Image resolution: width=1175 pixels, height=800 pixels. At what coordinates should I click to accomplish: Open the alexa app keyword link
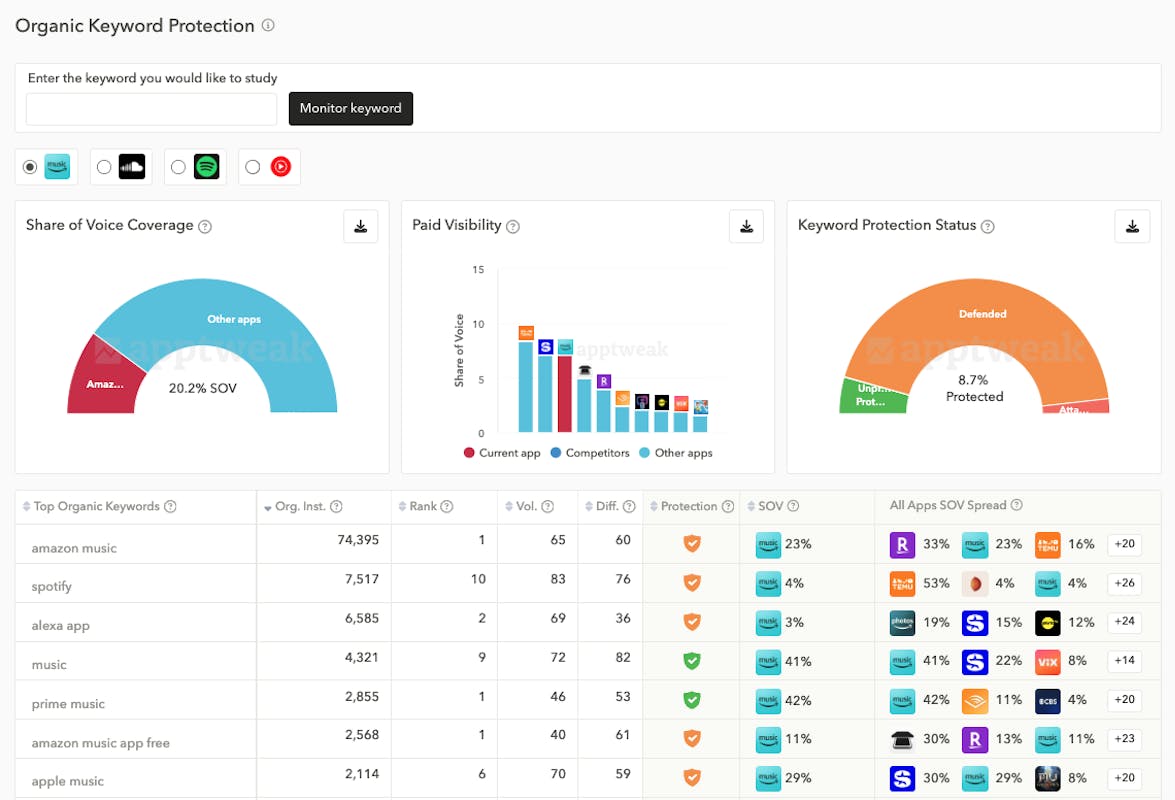point(61,626)
